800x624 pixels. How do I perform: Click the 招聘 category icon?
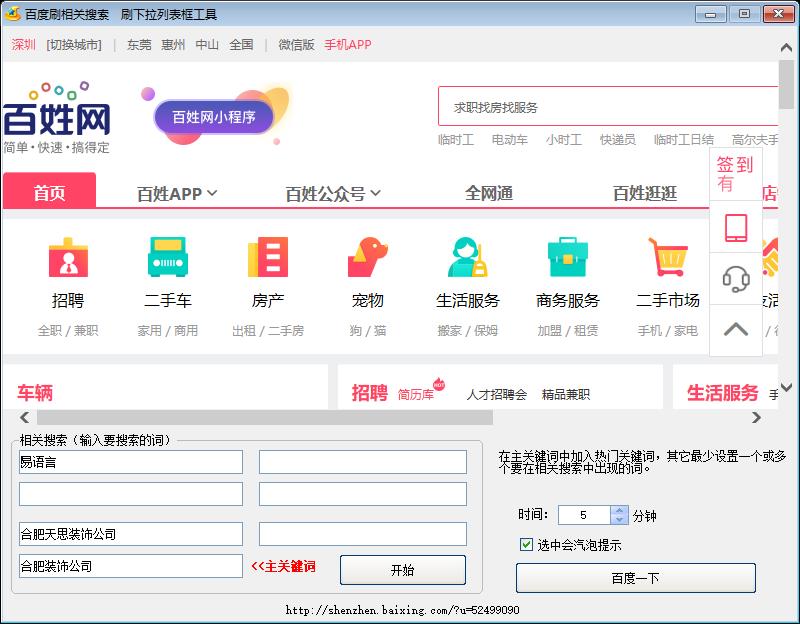tap(68, 257)
